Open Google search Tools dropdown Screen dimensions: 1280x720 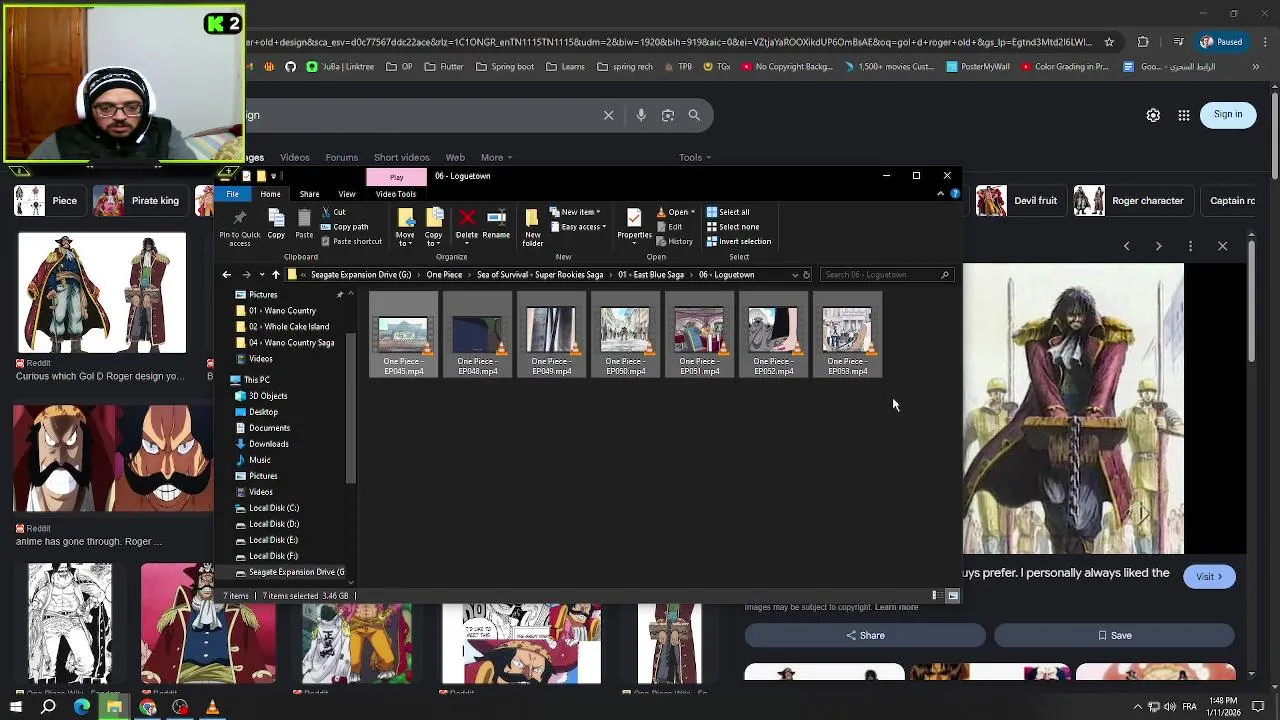(695, 158)
